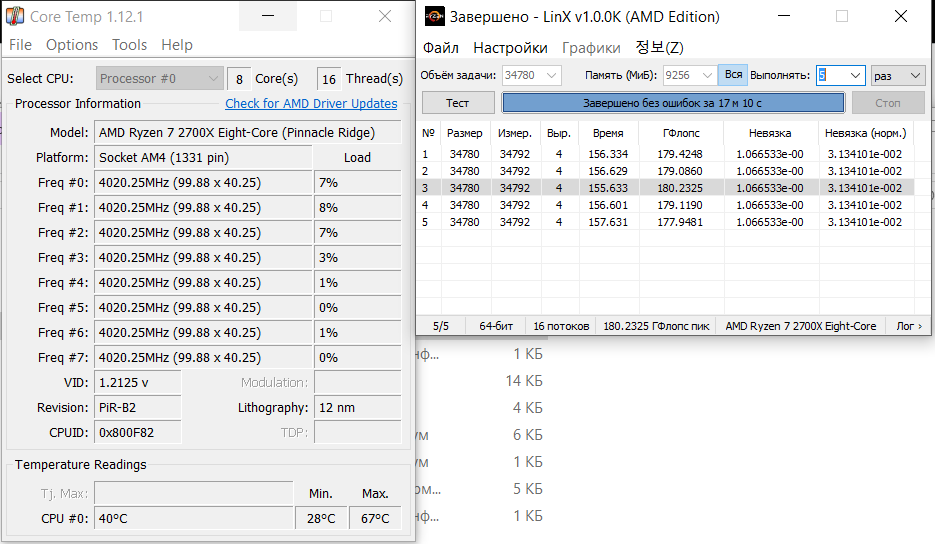Click the 64-бит status bar entry
The width and height of the screenshot is (935, 544).
click(x=496, y=326)
